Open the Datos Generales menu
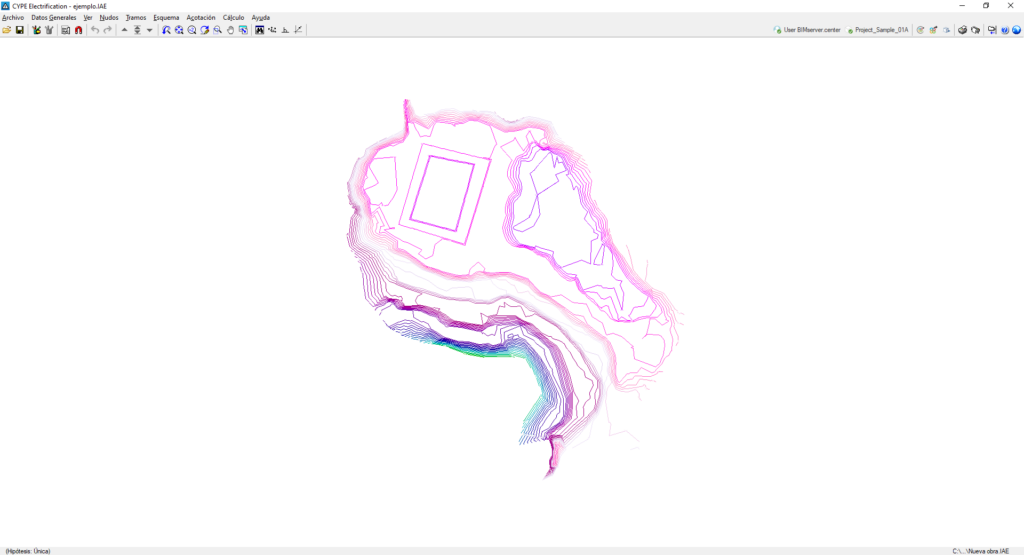1024x555 pixels. pyautogui.click(x=54, y=18)
